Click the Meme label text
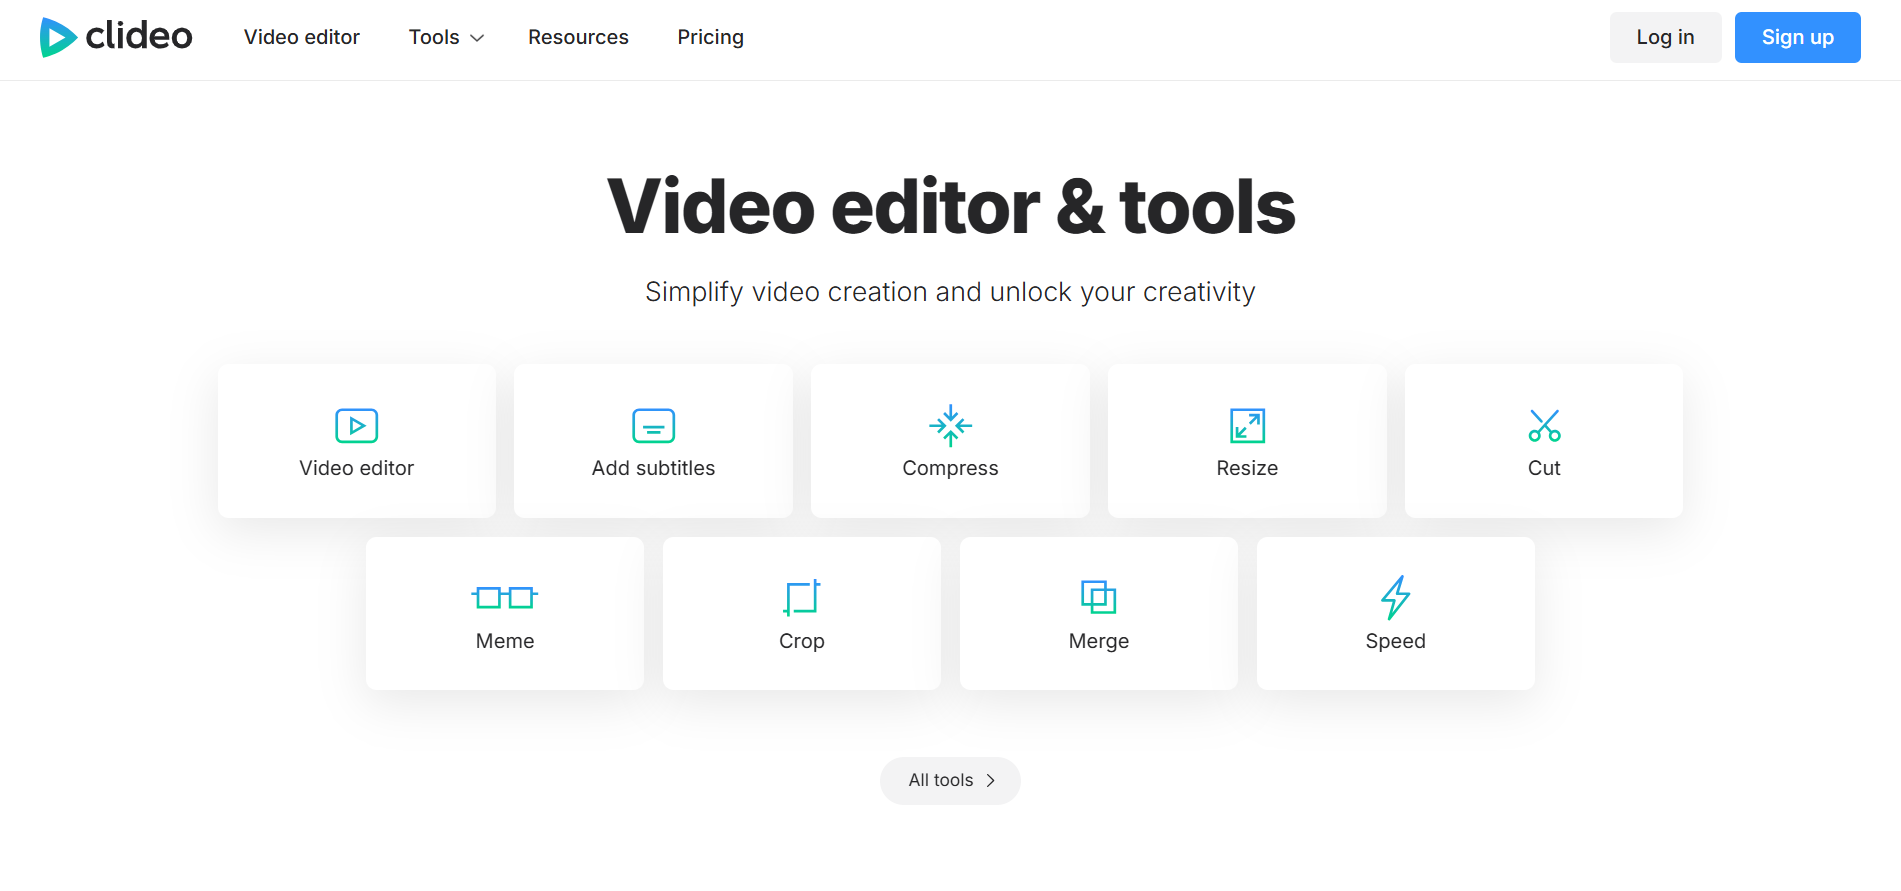This screenshot has width=1901, height=891. pos(505,641)
